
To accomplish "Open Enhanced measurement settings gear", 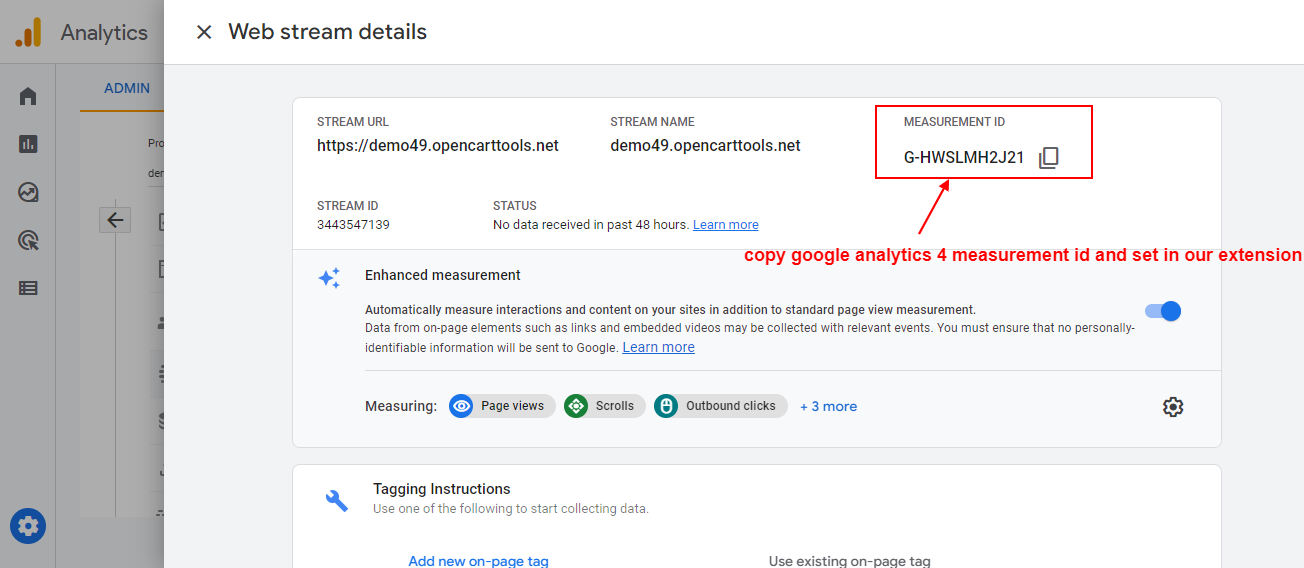I will pyautogui.click(x=1173, y=407).
